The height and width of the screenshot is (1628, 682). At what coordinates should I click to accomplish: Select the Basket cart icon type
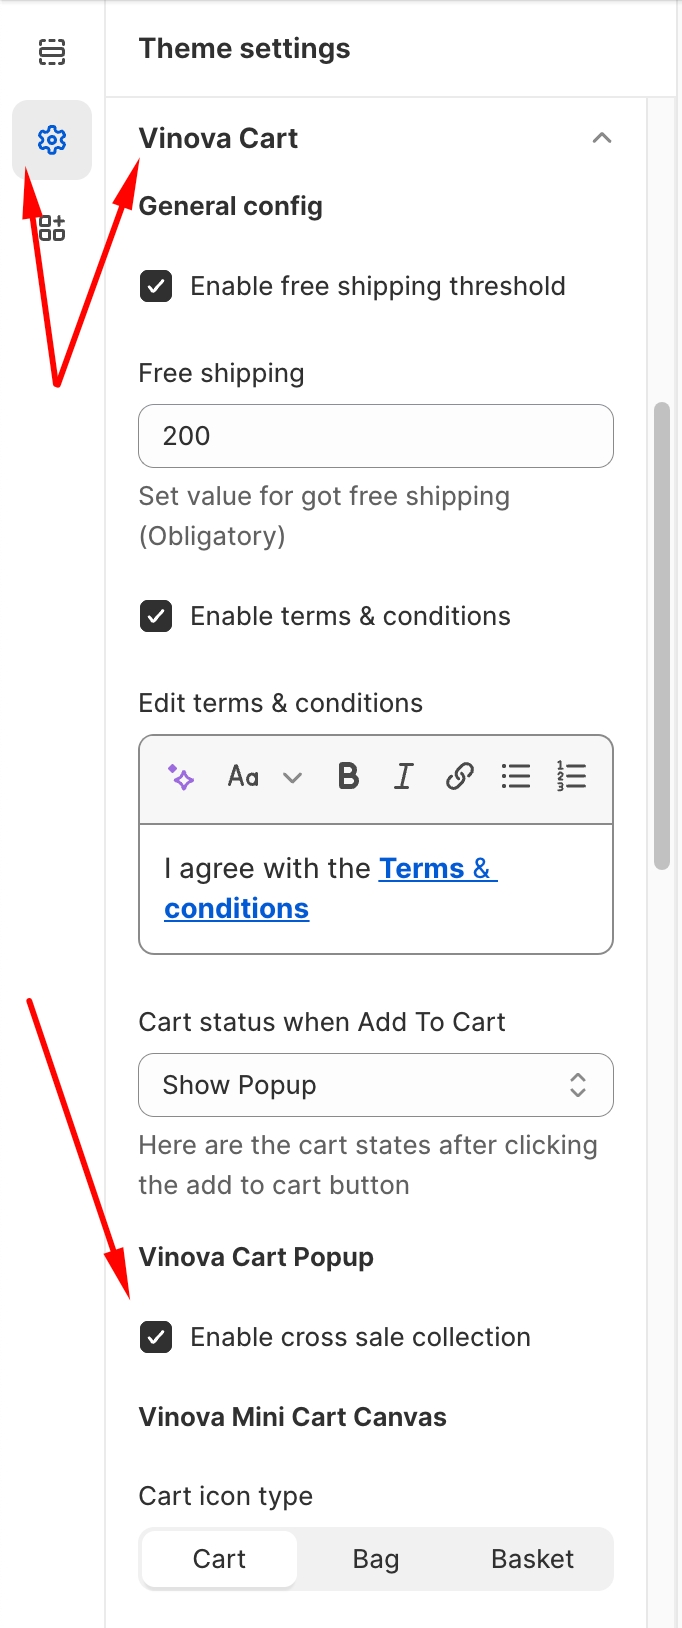[x=532, y=1559]
